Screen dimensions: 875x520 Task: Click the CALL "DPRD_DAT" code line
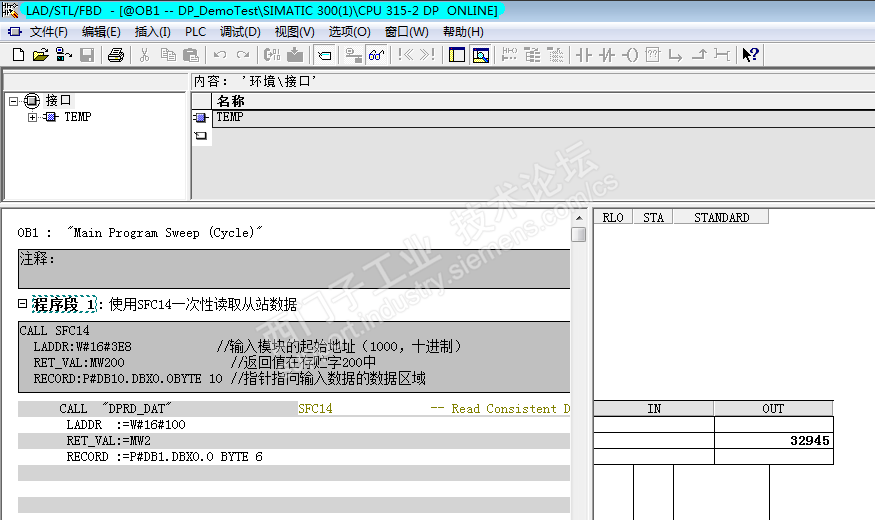tap(115, 408)
